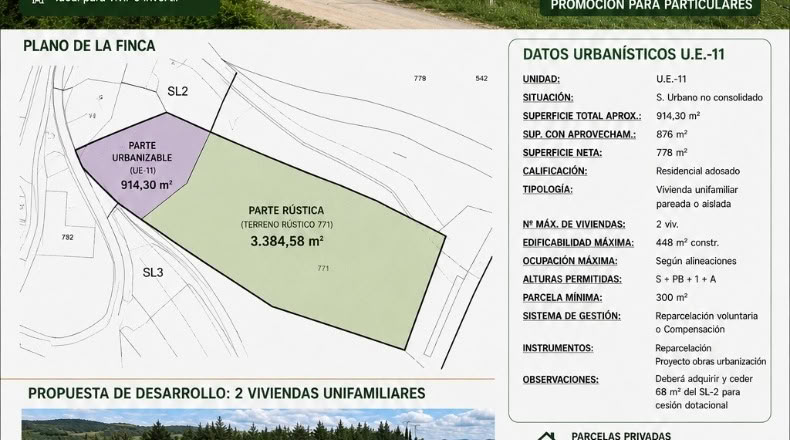
Task: Click 'ALTURAS PERMITIDAS:' label
Action: pos(572,279)
